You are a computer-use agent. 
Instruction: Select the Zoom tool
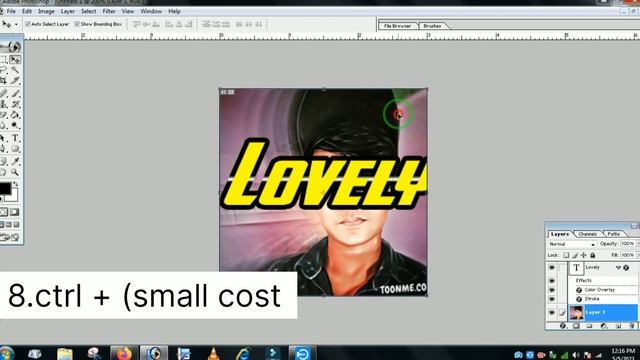tap(16, 172)
